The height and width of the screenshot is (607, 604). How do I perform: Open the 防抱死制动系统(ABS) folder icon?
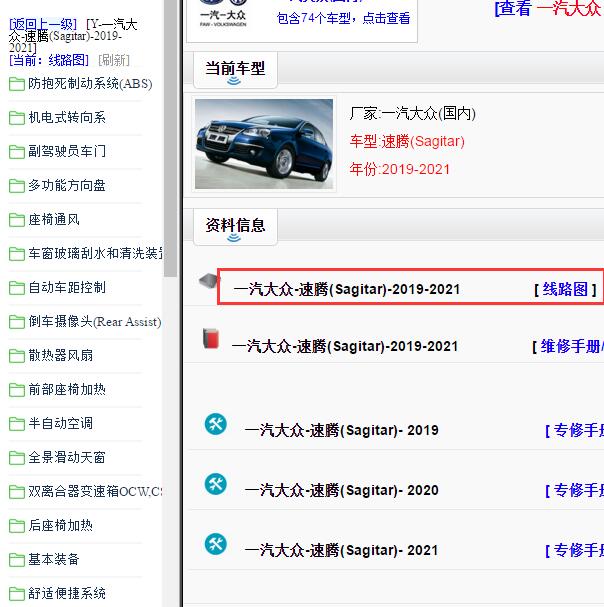[x=17, y=84]
